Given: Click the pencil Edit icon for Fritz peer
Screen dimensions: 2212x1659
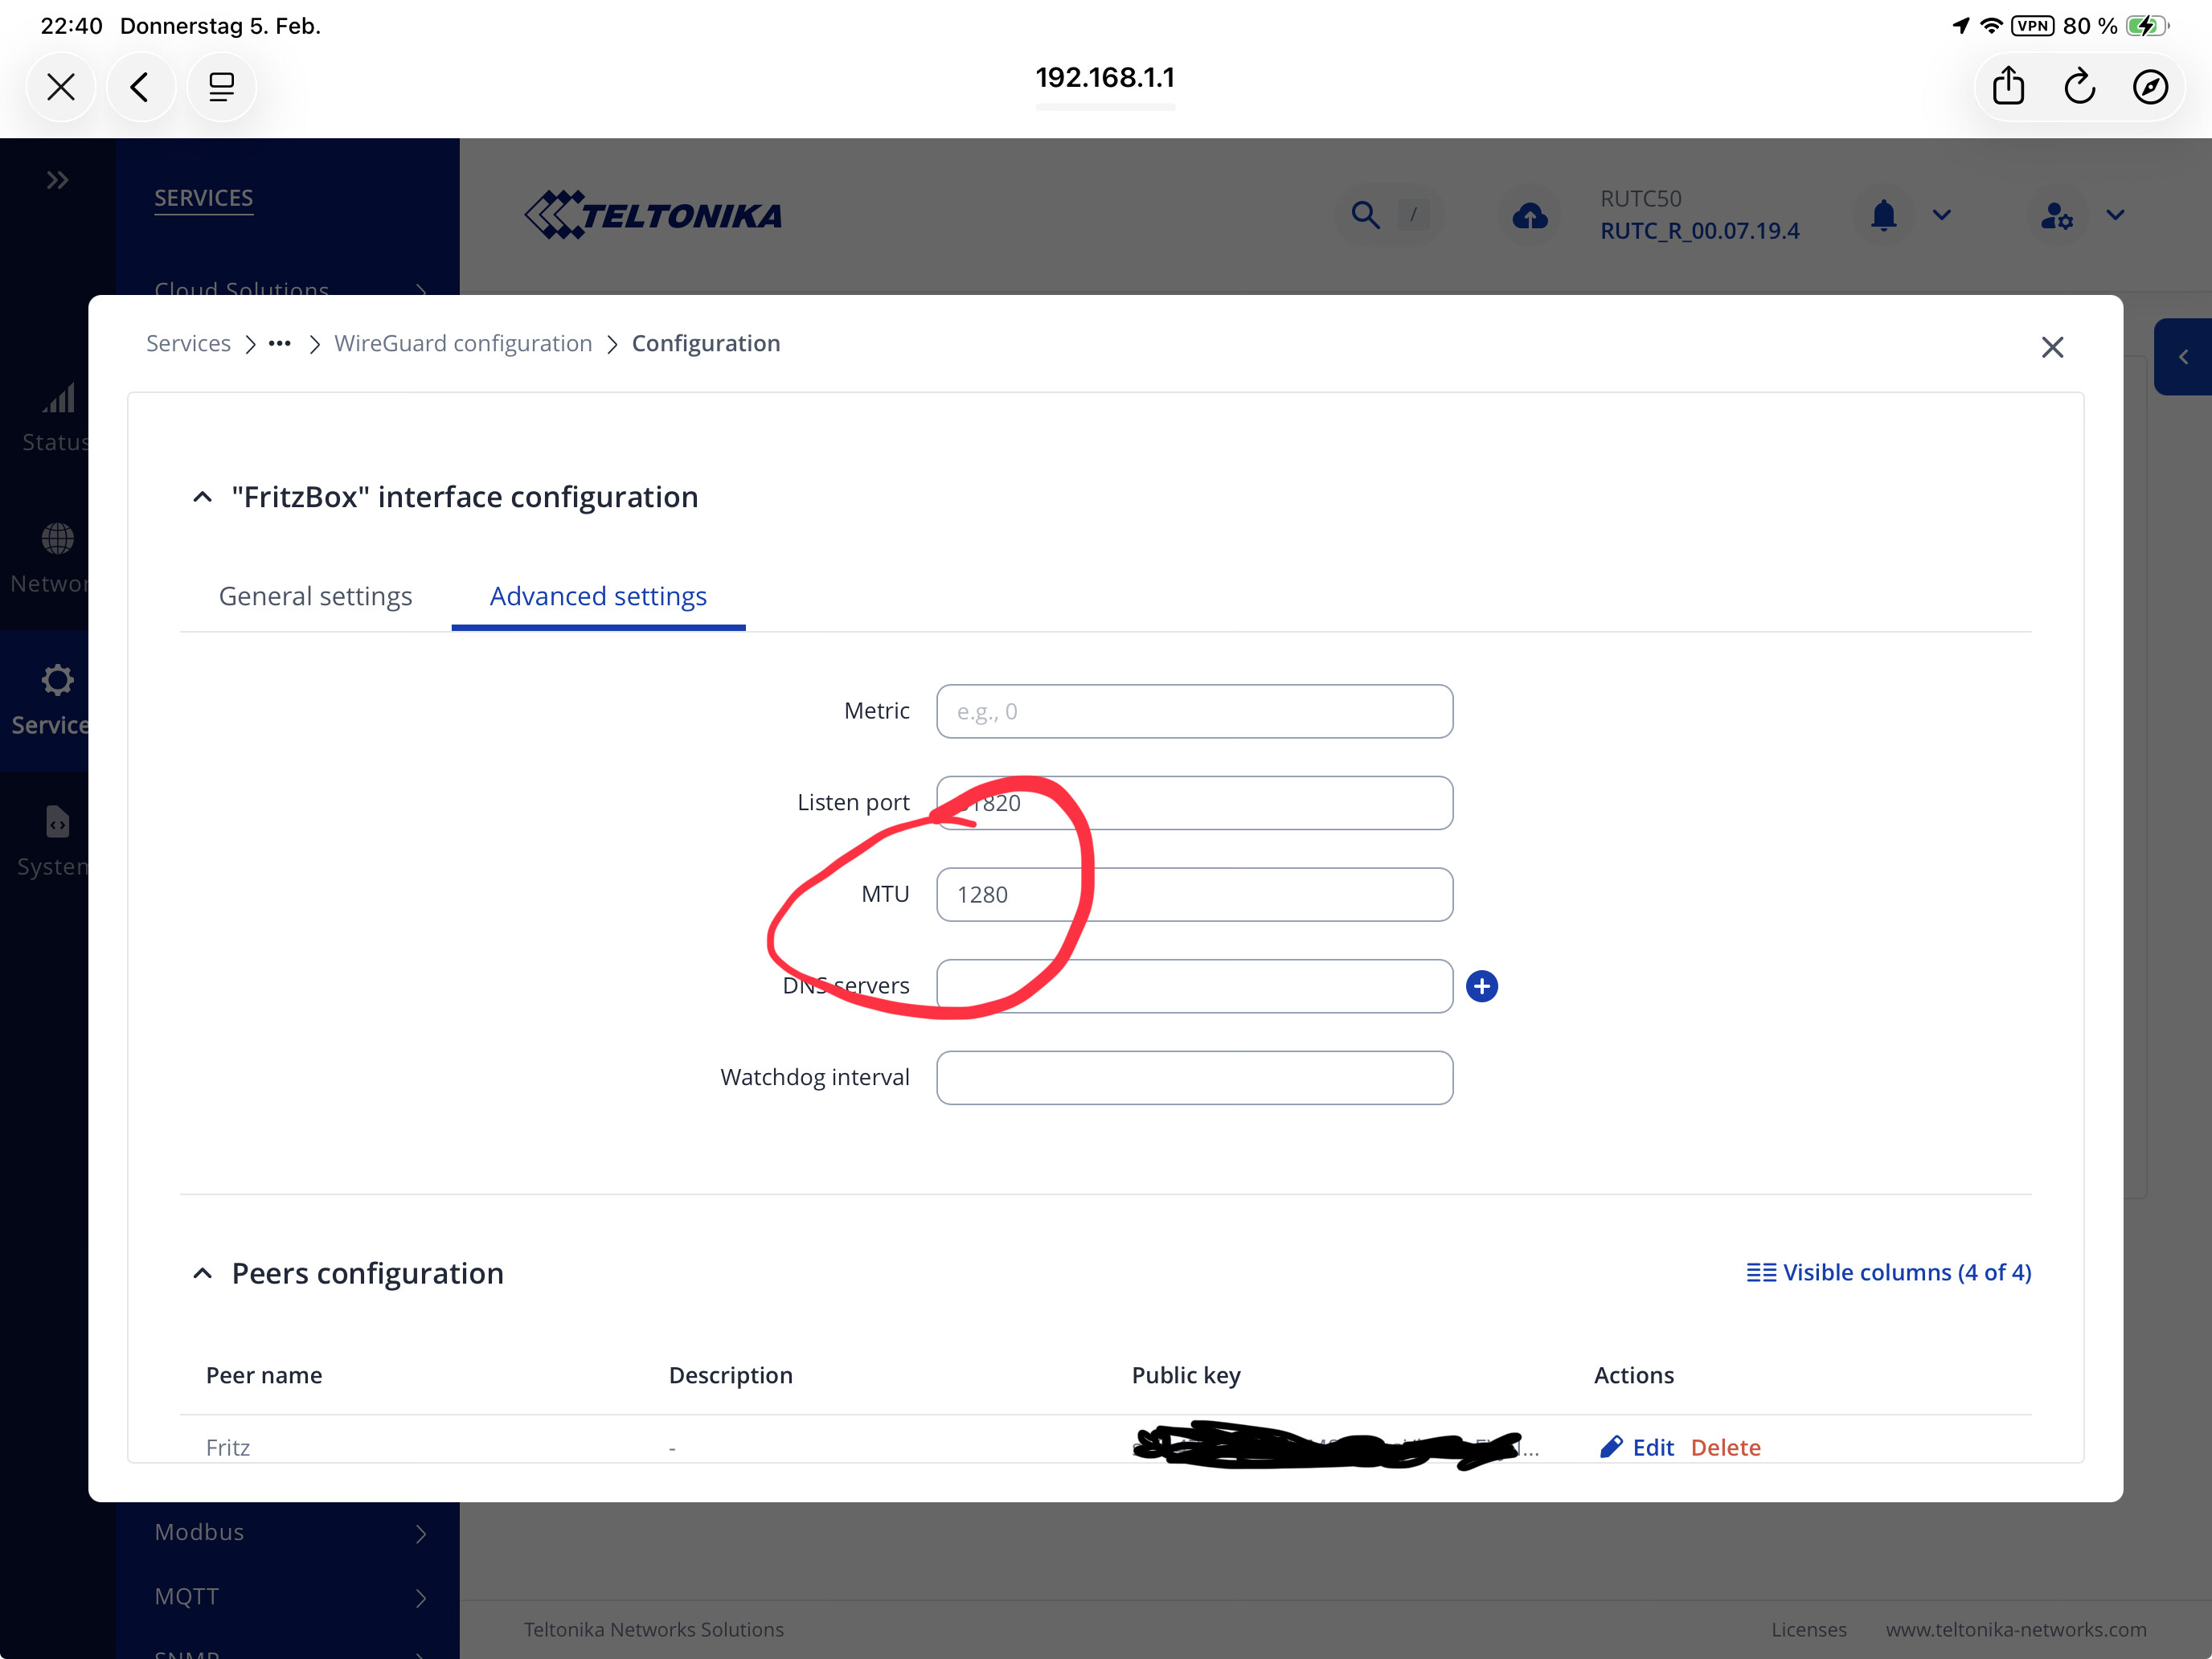Looking at the screenshot, I should tap(1611, 1447).
